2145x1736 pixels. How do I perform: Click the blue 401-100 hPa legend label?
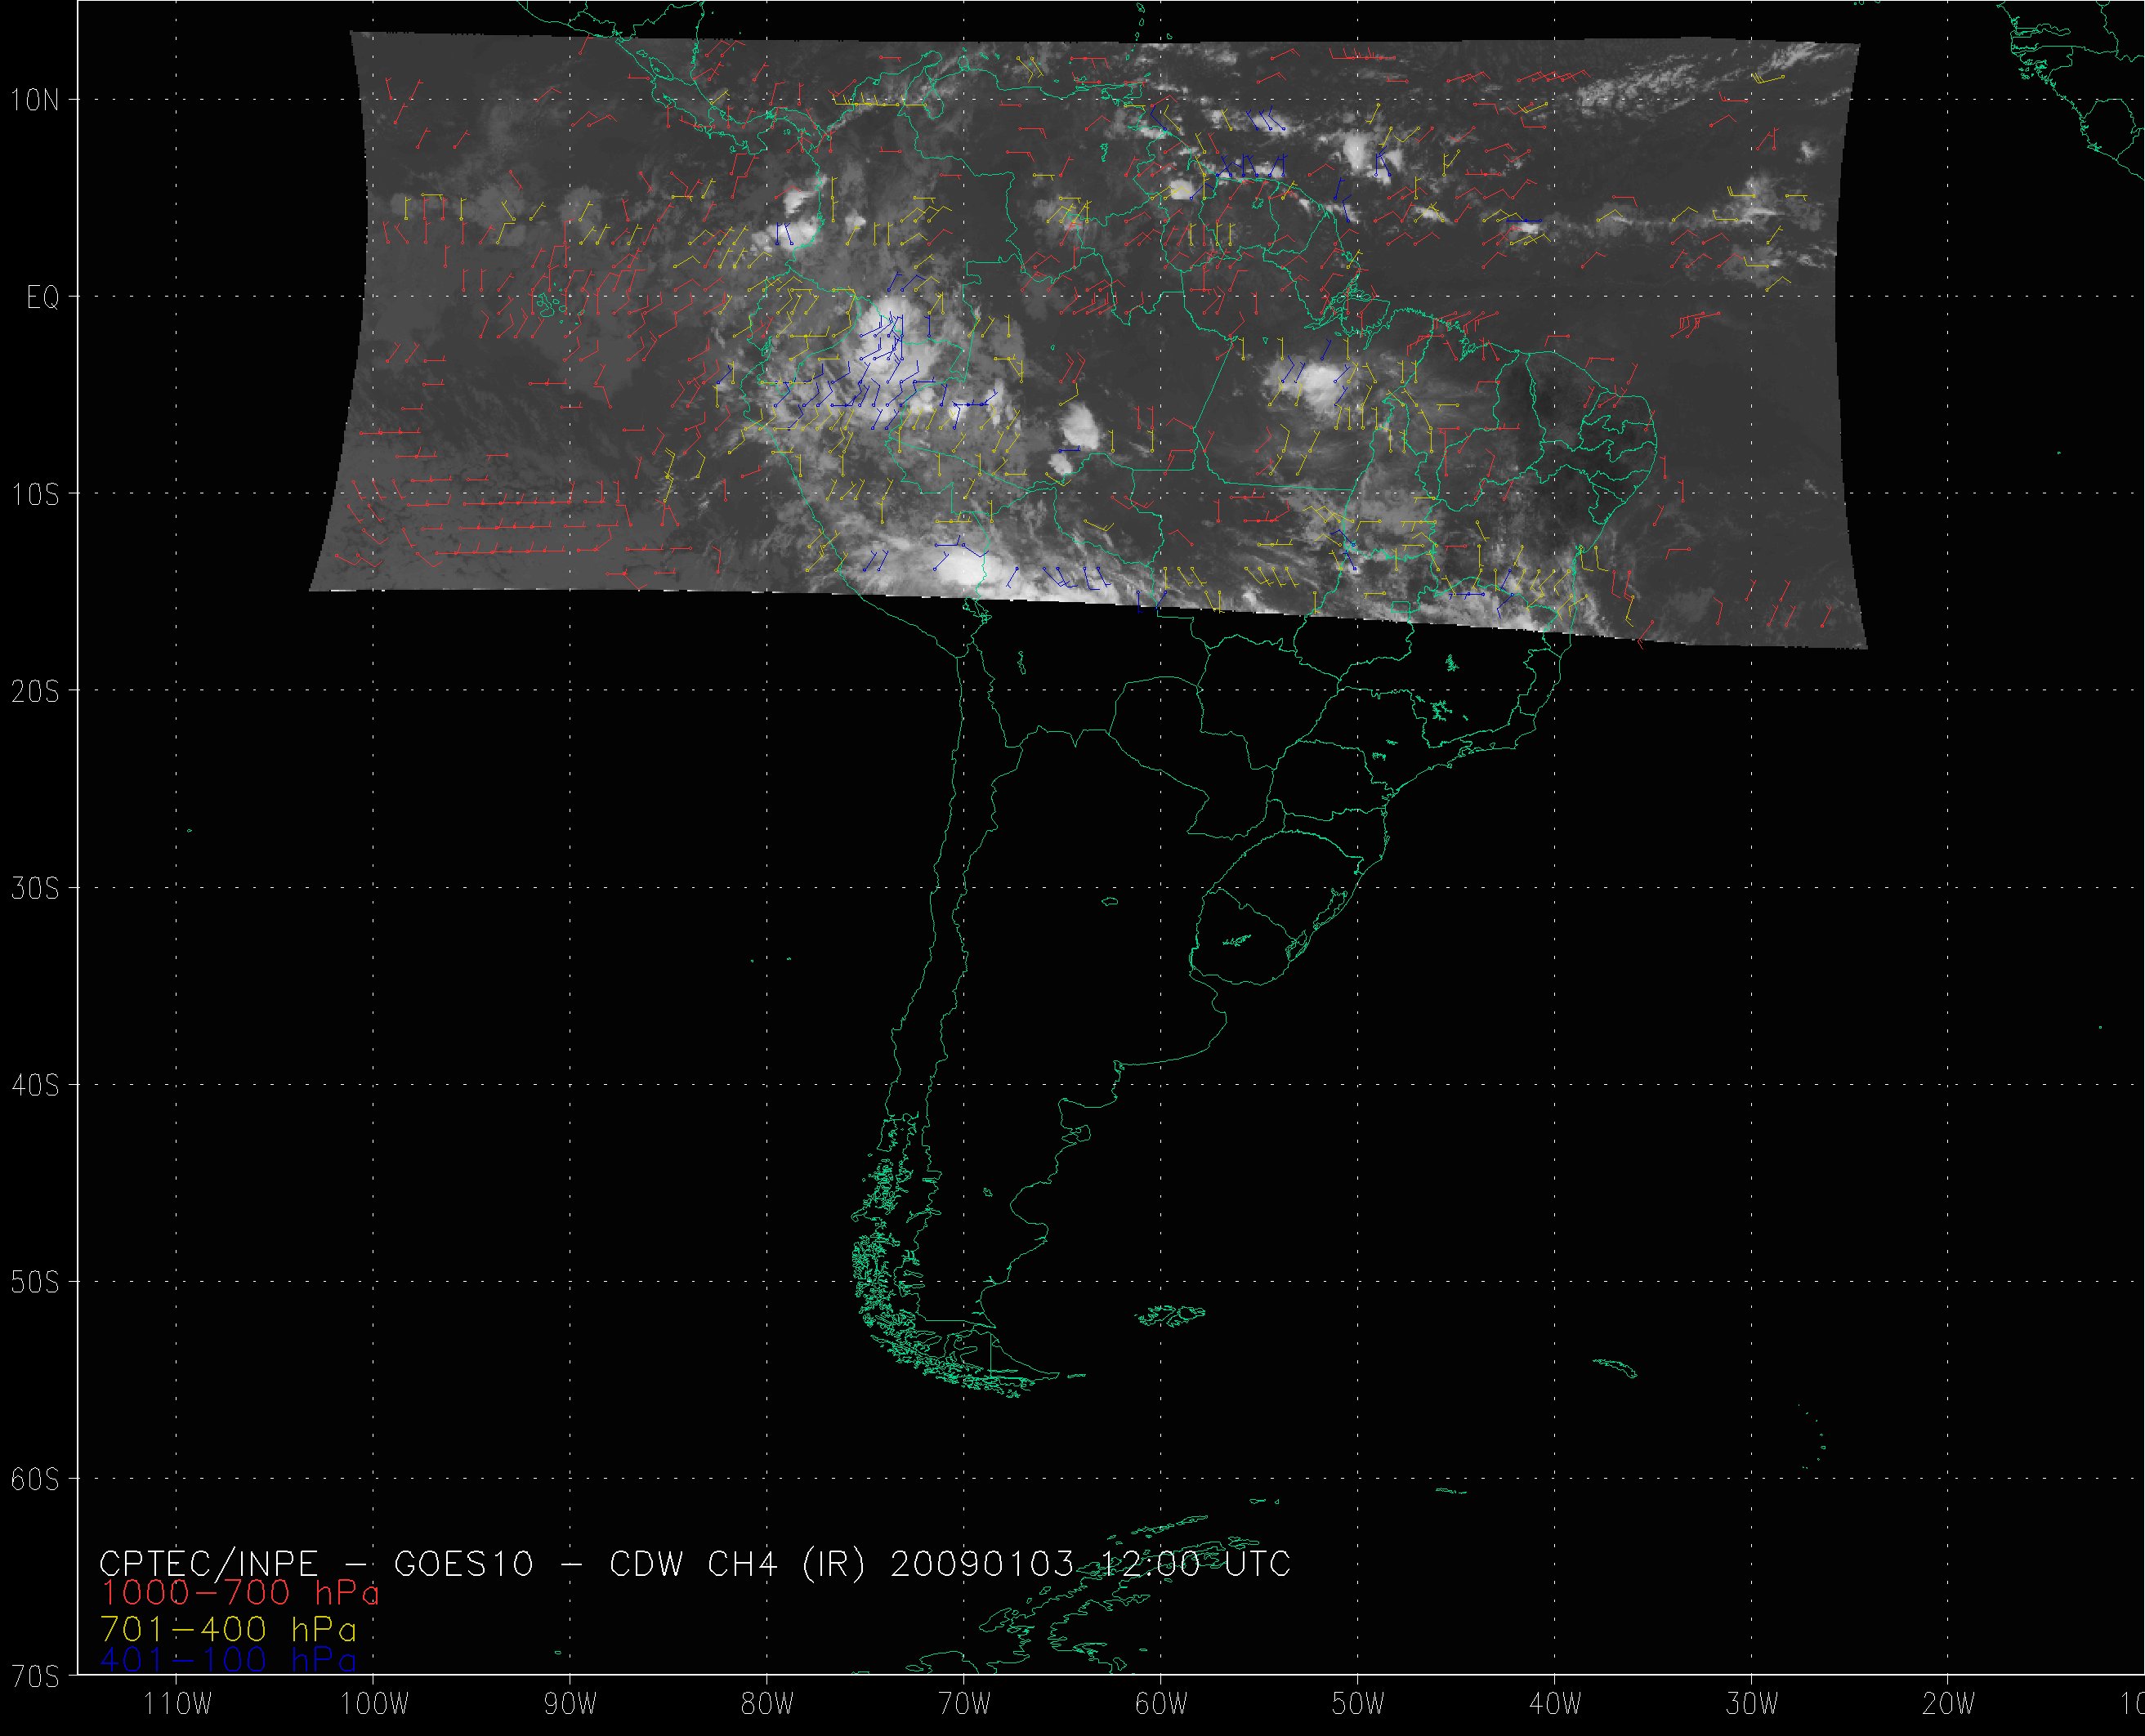[228, 1660]
